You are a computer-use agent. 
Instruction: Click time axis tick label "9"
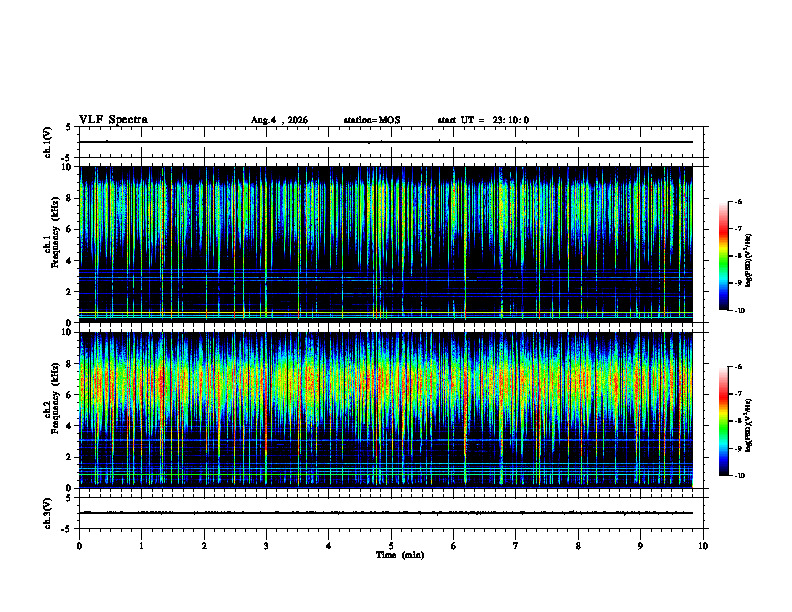(x=640, y=546)
